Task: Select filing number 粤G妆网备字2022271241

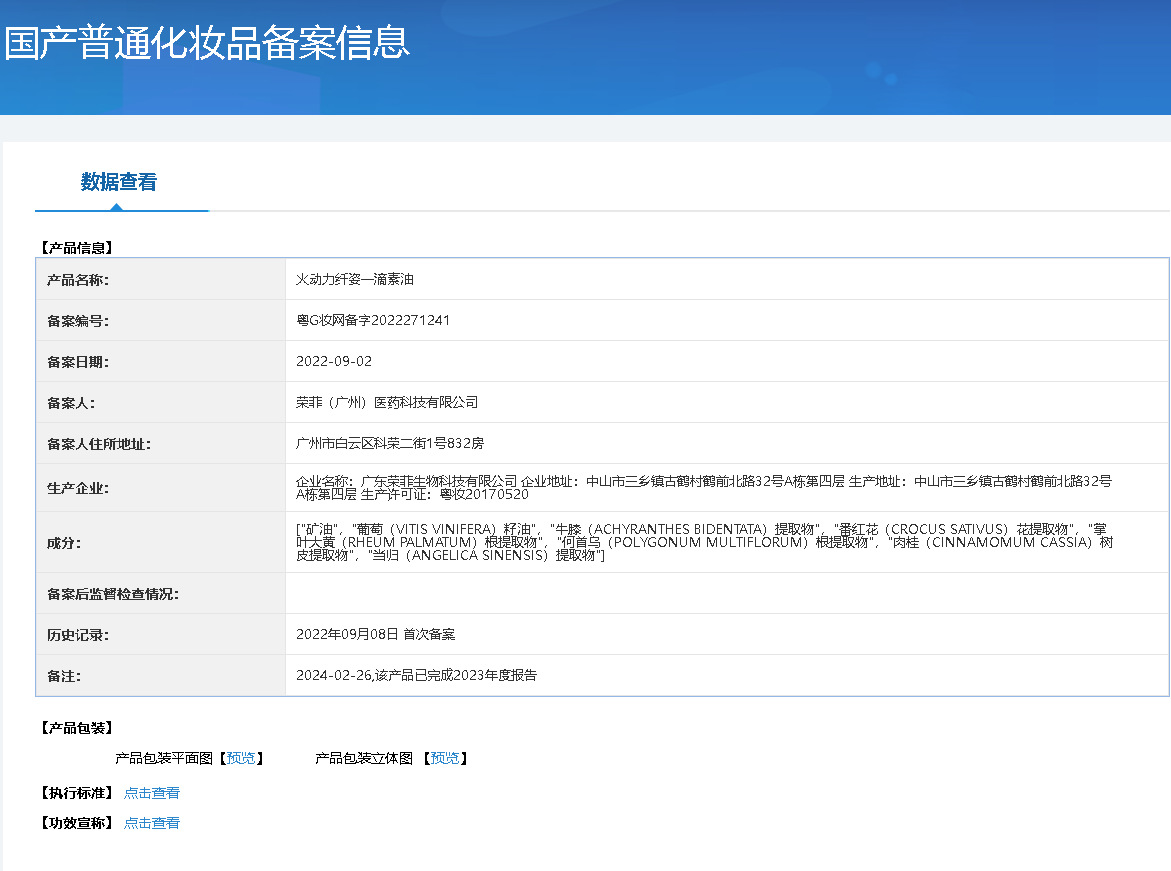Action: pyautogui.click(x=373, y=320)
